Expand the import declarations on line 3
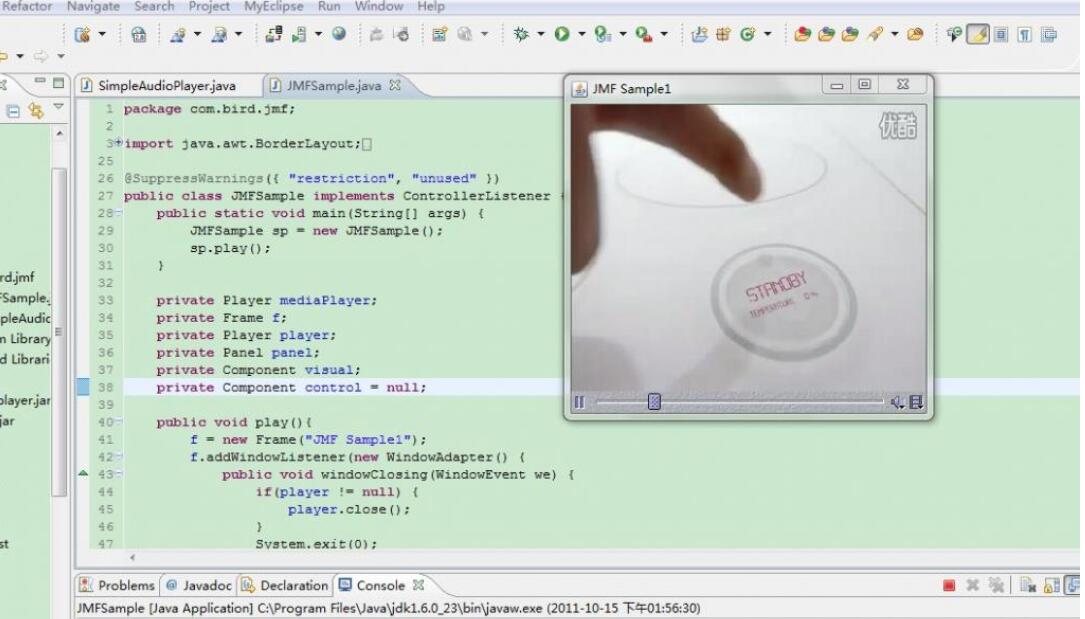 point(118,143)
